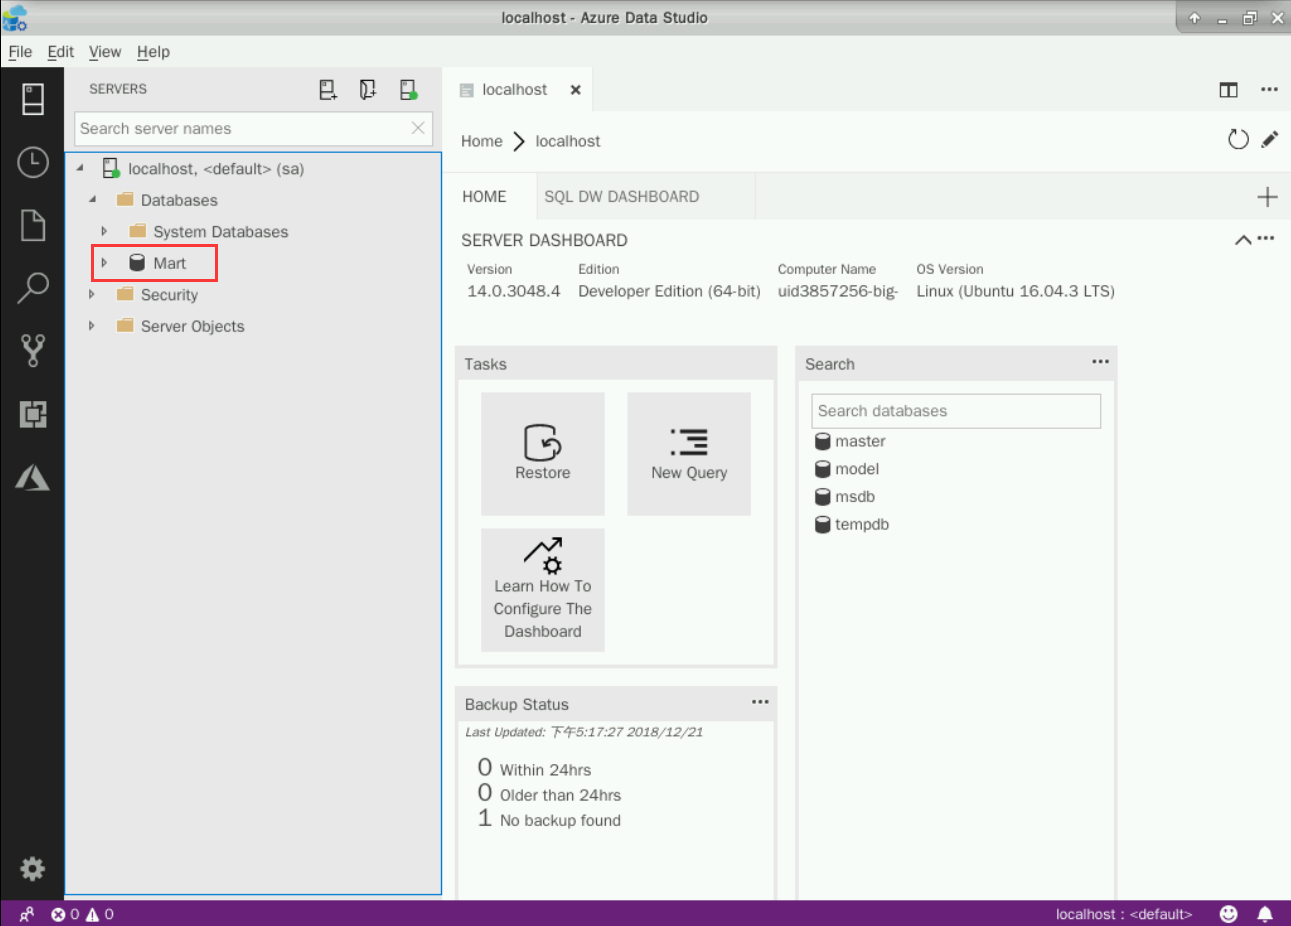Click the edit pencil icon on dashboard
This screenshot has height=926, width=1291.
click(x=1270, y=140)
